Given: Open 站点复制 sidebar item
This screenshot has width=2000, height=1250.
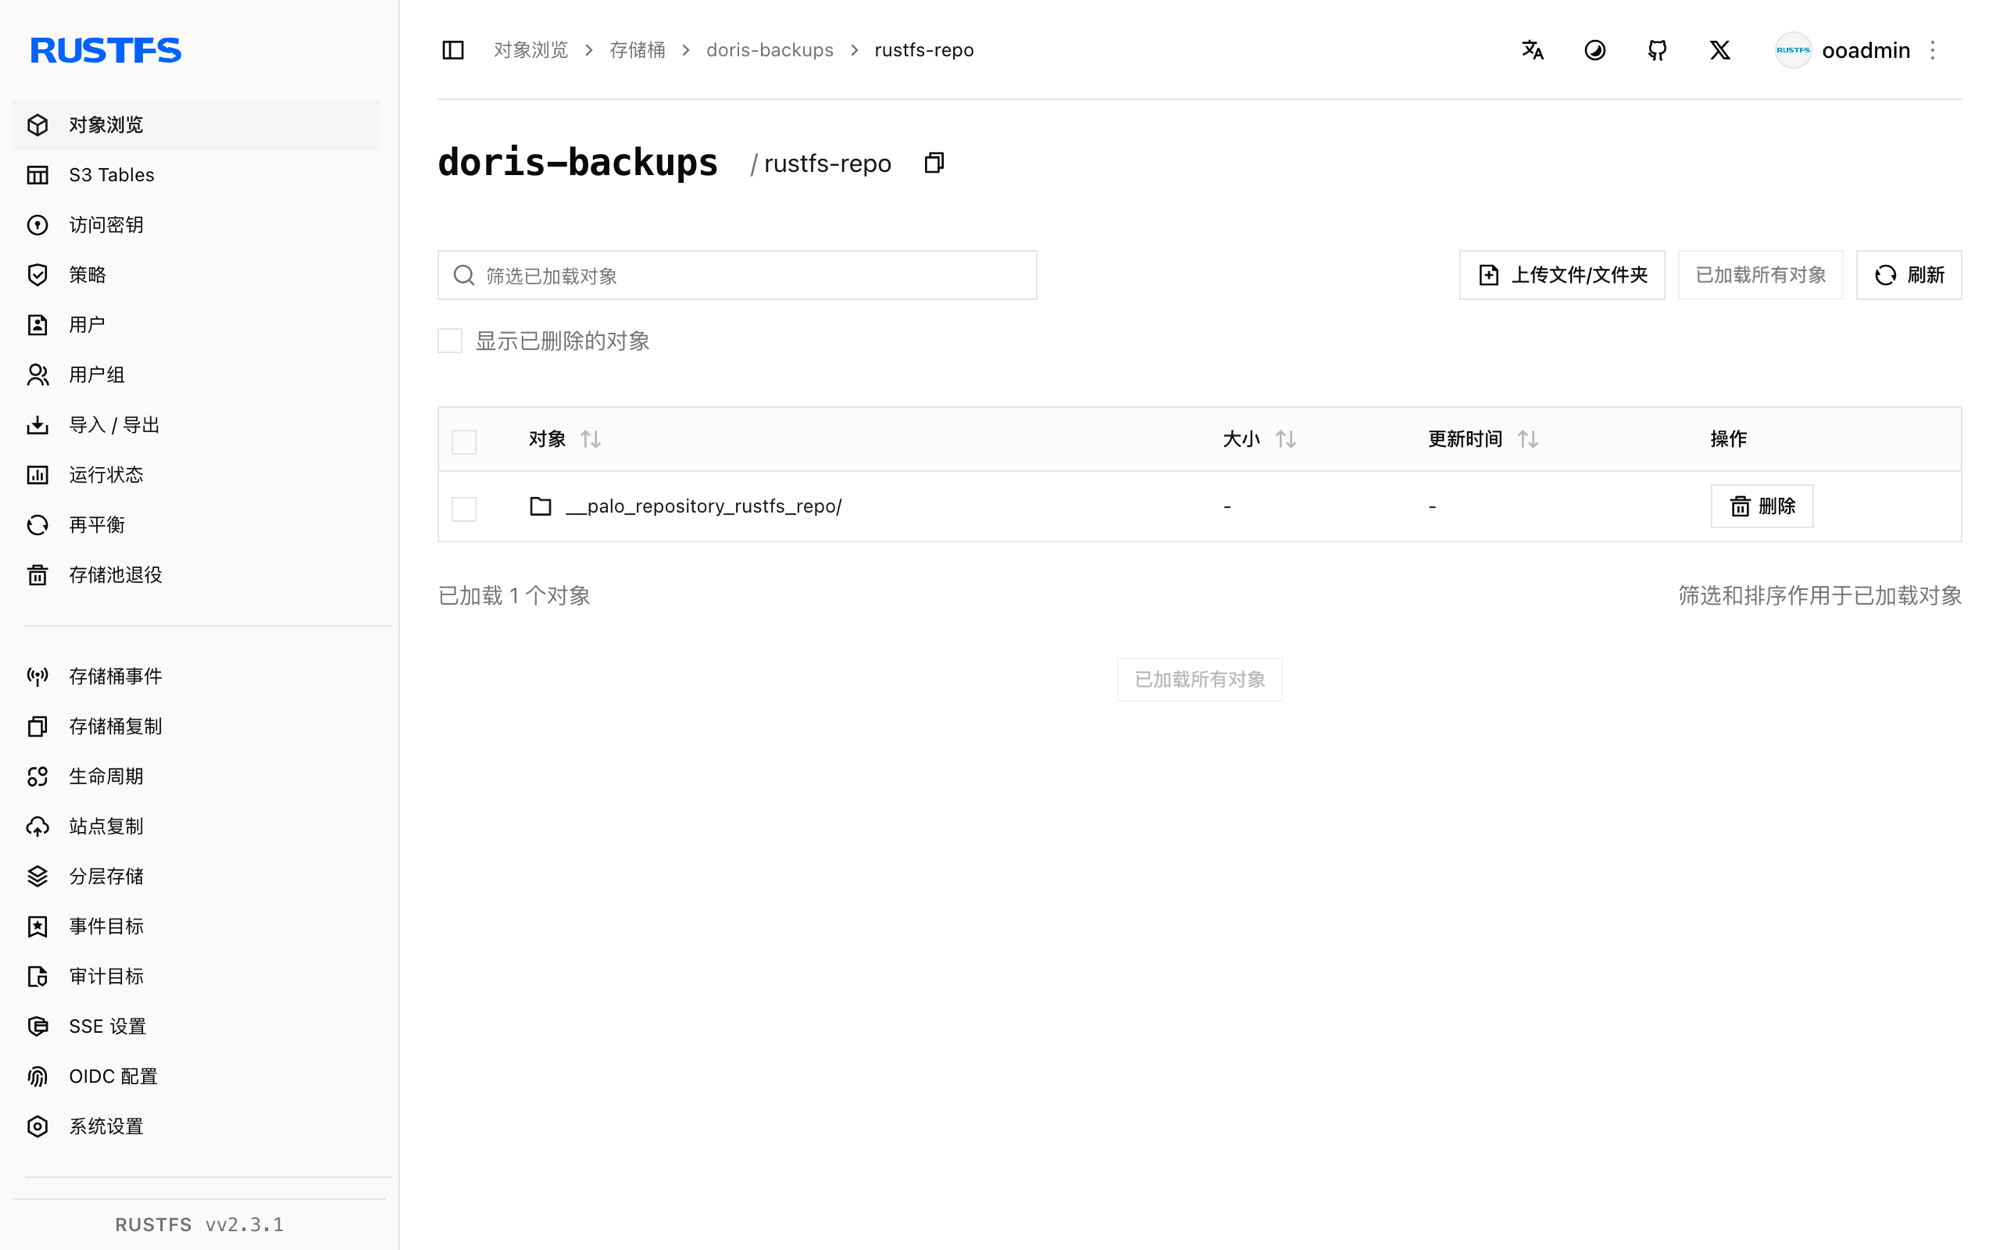Looking at the screenshot, I should pyautogui.click(x=196, y=827).
